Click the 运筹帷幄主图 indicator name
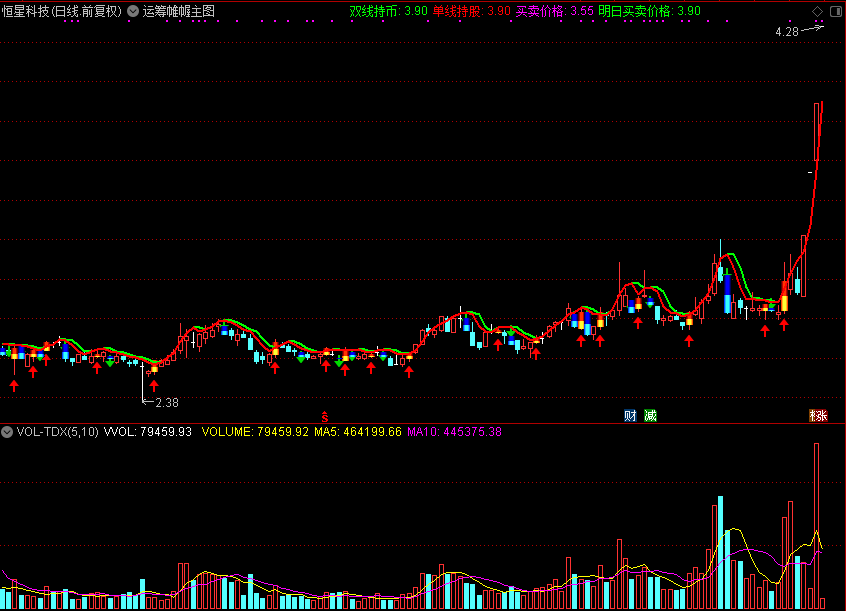Image resolution: width=846 pixels, height=611 pixels. pyautogui.click(x=179, y=11)
